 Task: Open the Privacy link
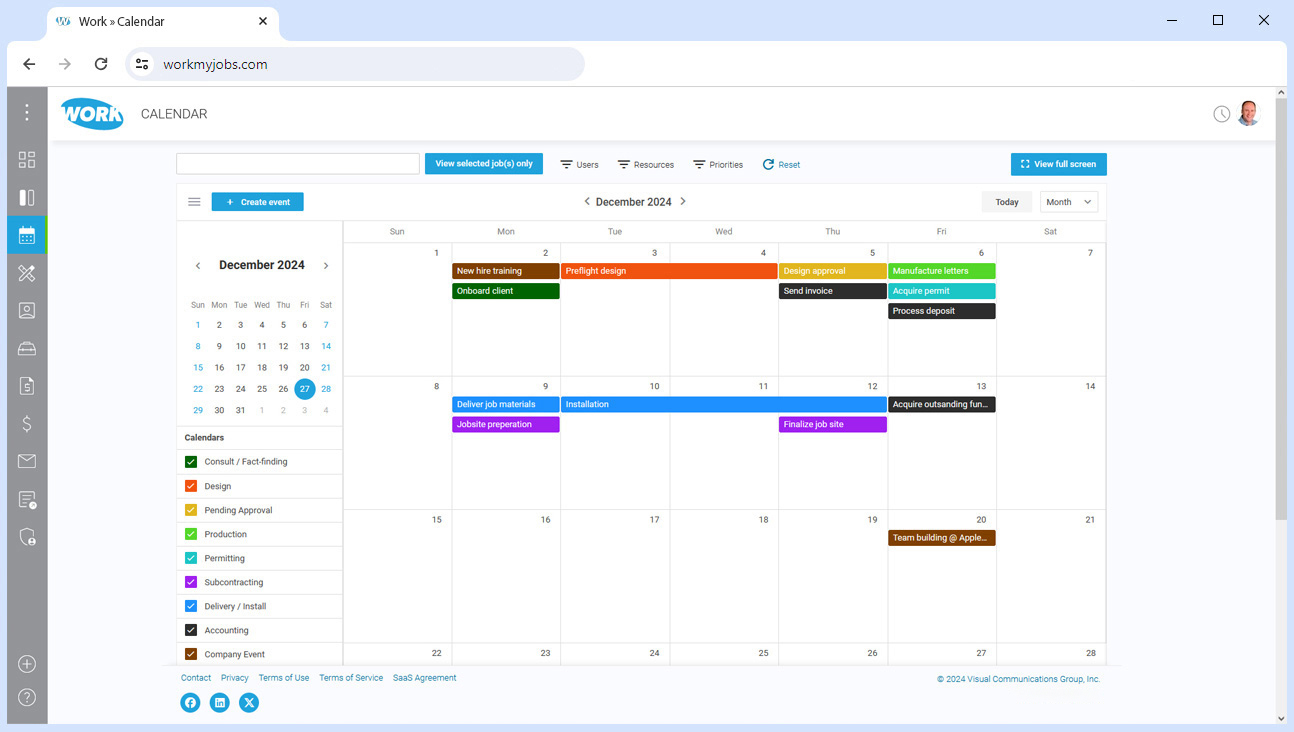(235, 678)
